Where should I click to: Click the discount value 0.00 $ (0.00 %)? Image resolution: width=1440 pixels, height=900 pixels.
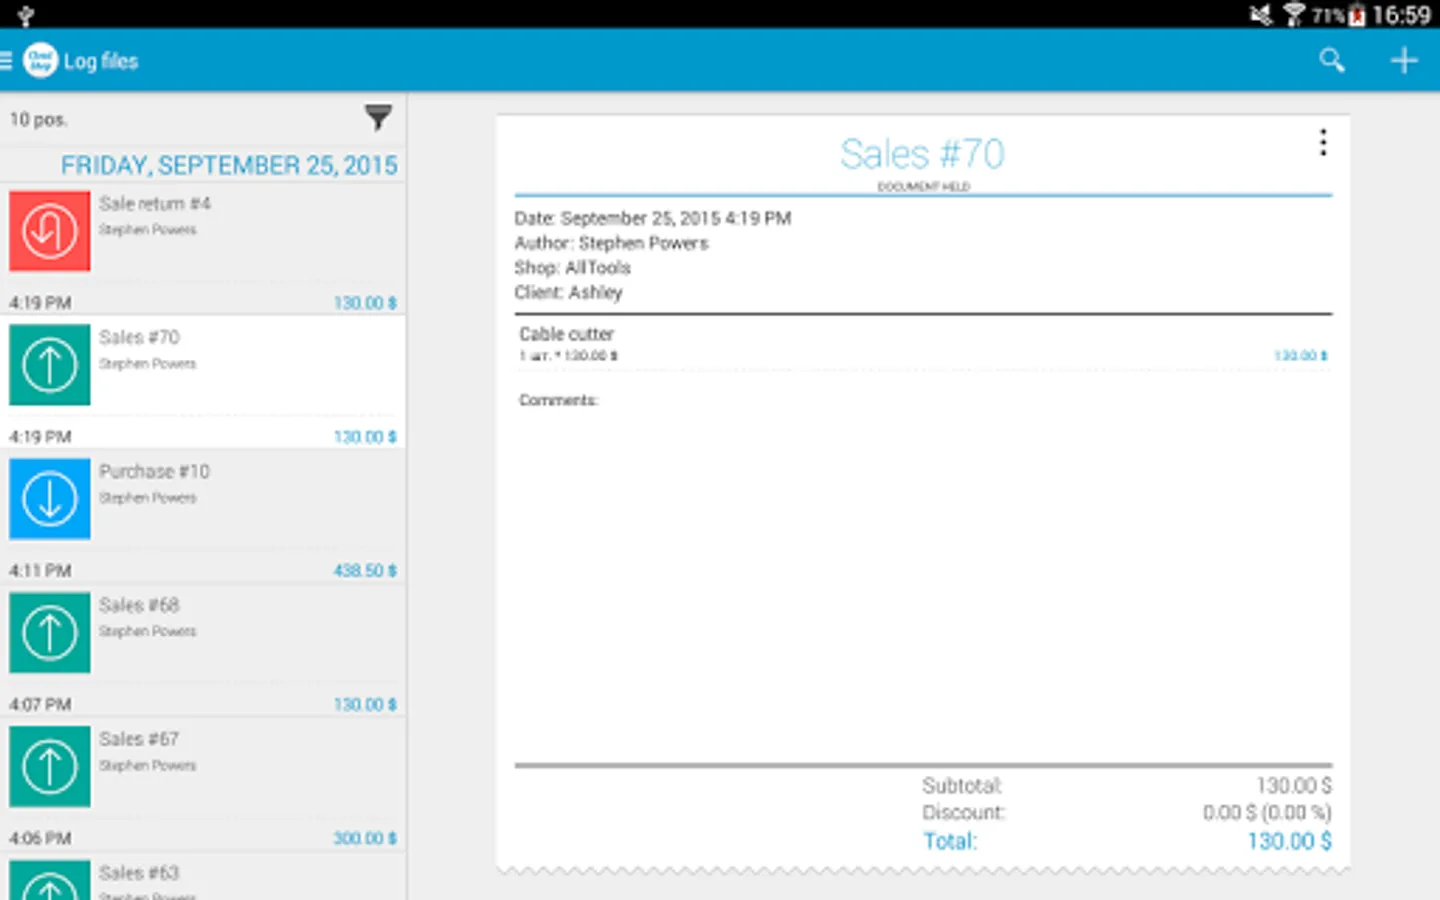point(1267,812)
